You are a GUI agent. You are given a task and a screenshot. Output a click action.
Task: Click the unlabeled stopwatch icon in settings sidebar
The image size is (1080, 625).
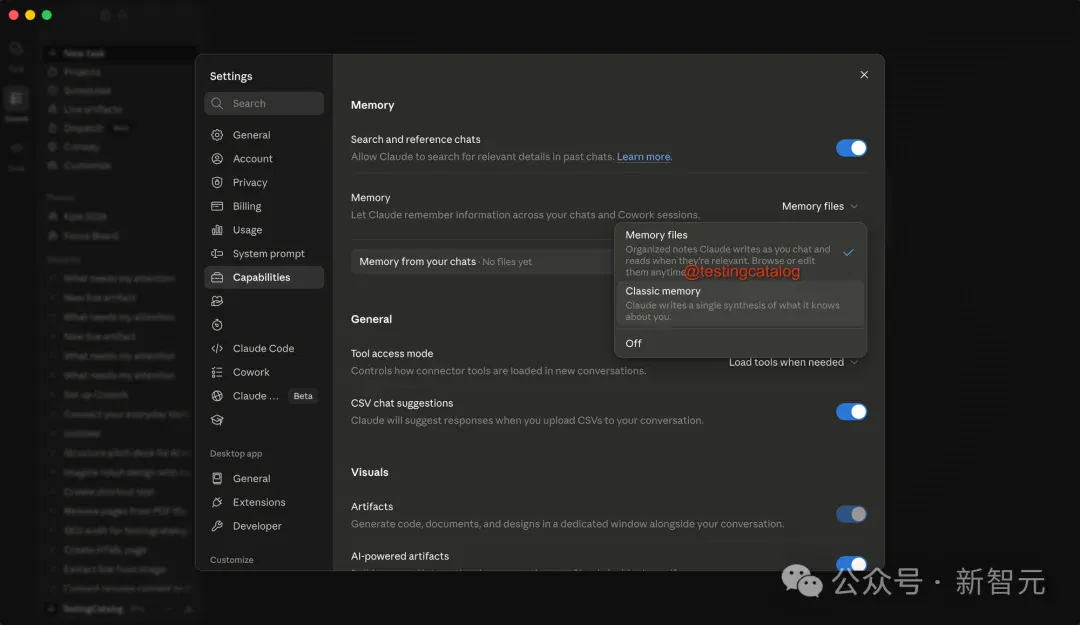(217, 325)
